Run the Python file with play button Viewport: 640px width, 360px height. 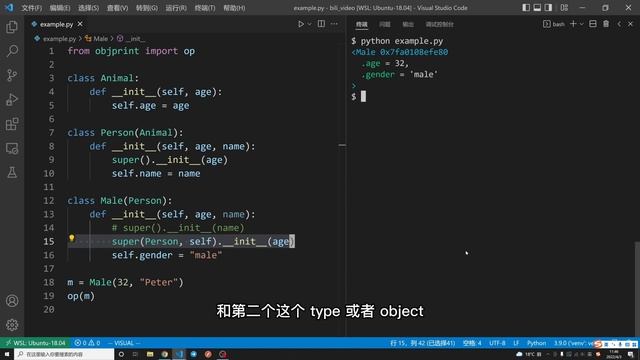(x=301, y=24)
